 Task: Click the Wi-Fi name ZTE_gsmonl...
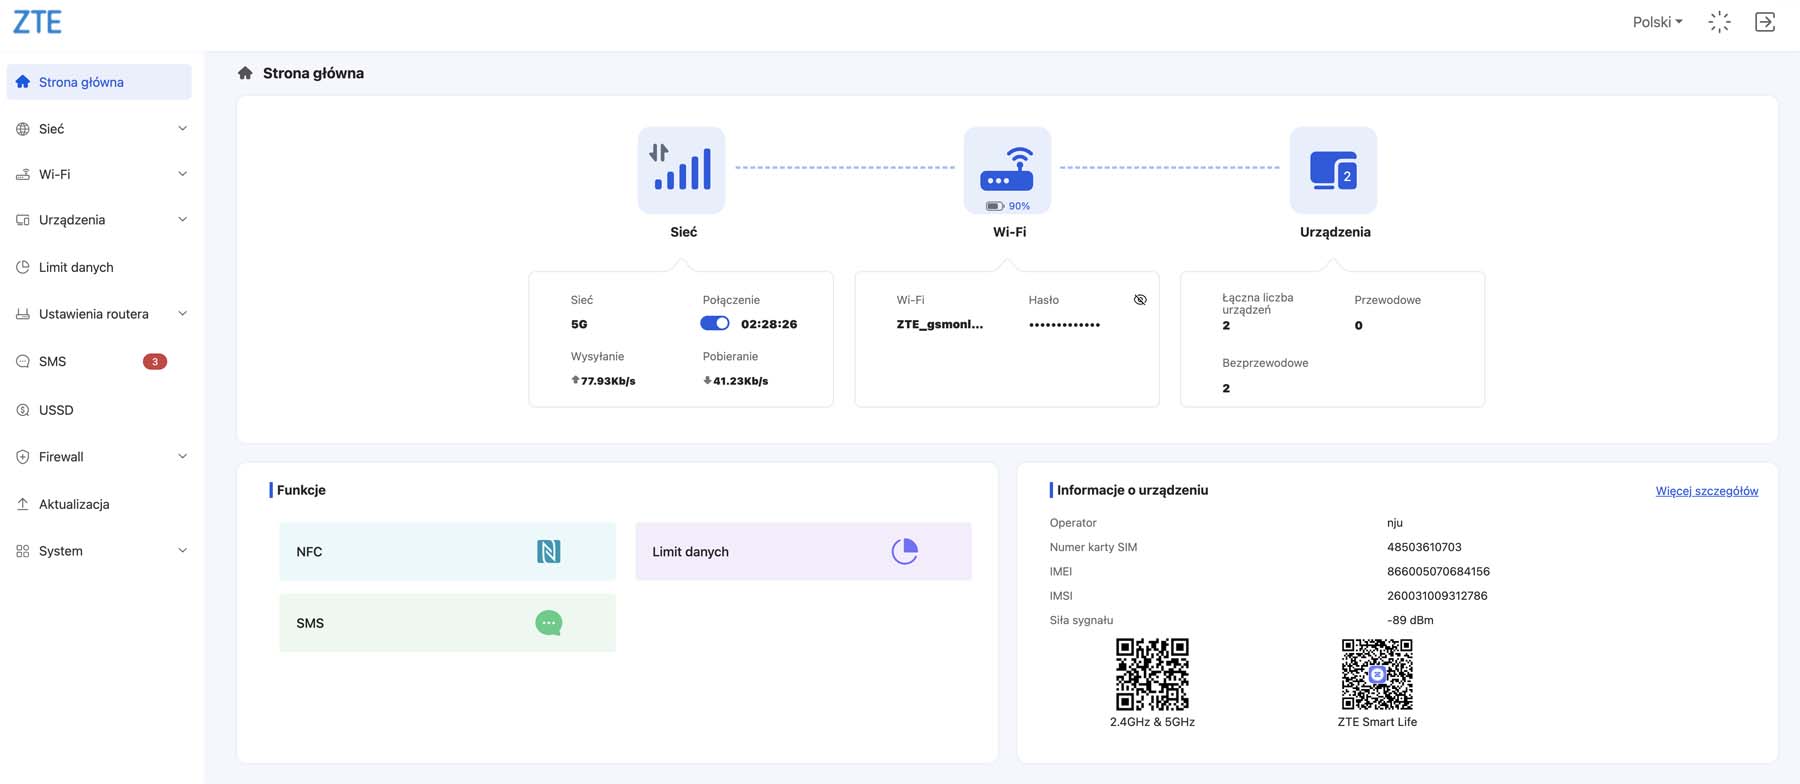point(940,324)
